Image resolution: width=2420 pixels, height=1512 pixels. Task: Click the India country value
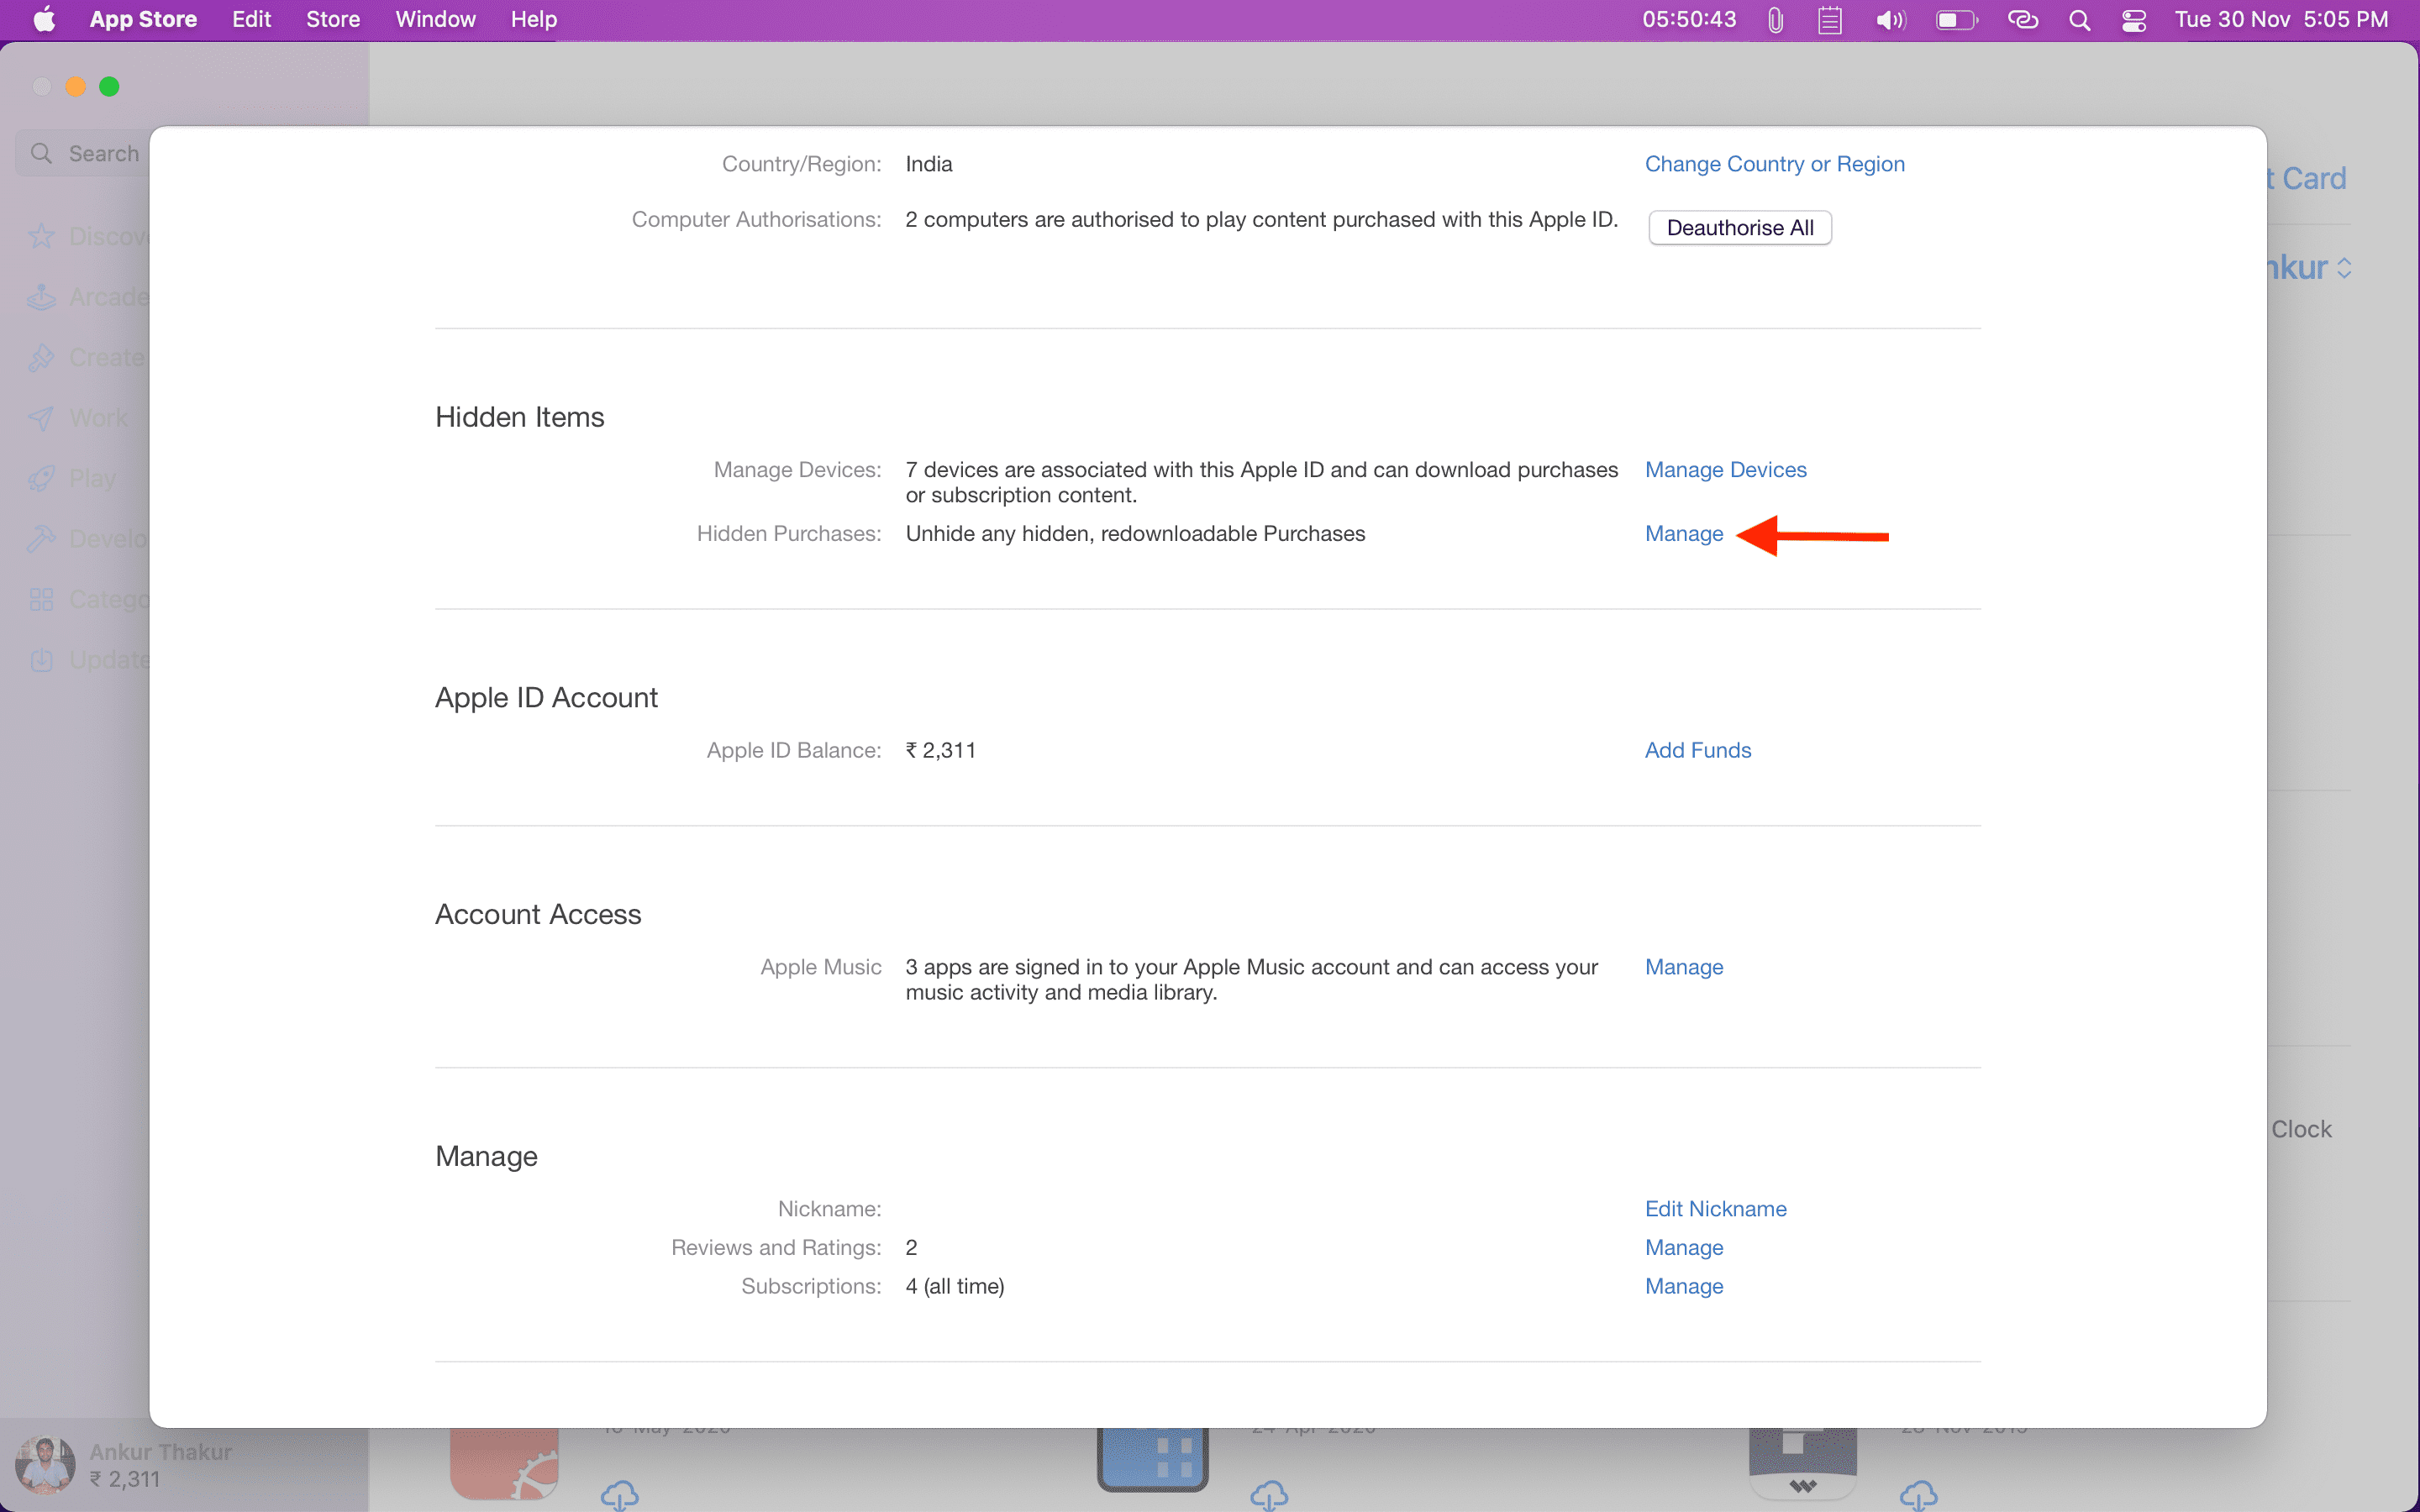(x=928, y=164)
